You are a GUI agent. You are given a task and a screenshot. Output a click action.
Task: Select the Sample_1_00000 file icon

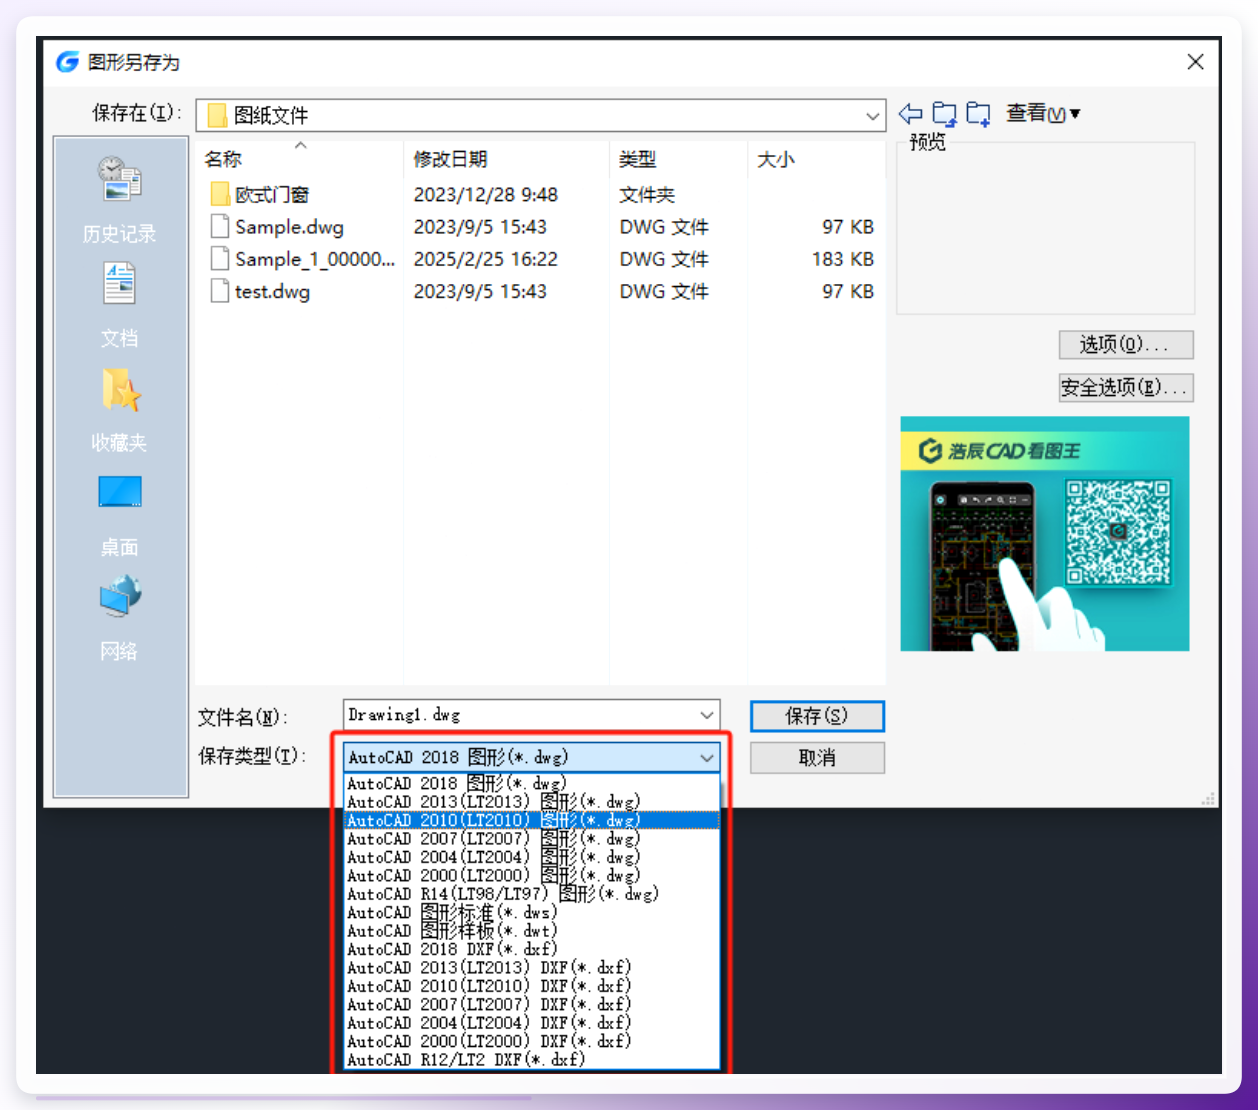coord(220,259)
